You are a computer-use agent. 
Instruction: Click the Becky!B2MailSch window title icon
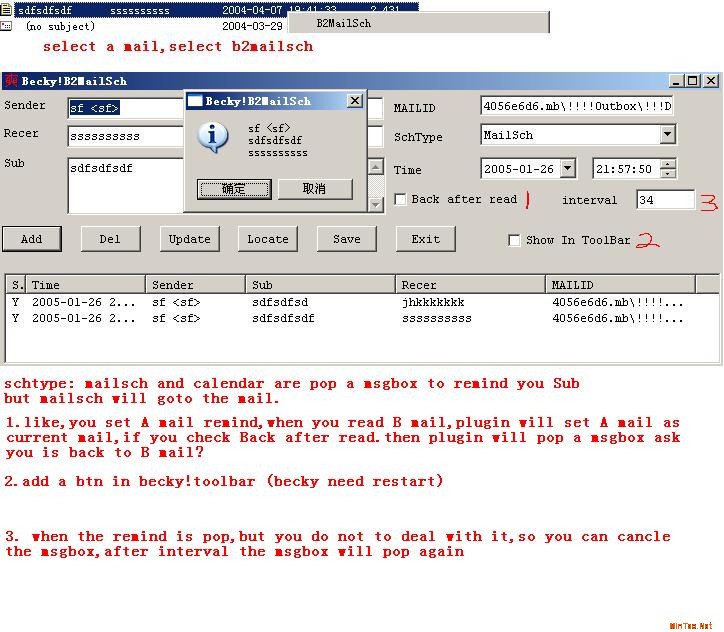[11, 81]
